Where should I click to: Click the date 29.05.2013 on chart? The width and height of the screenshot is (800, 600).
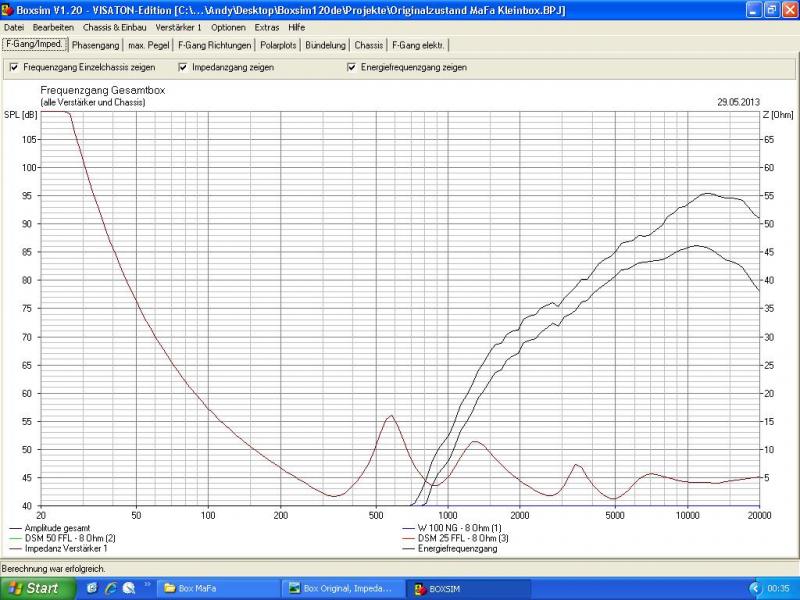(x=738, y=102)
